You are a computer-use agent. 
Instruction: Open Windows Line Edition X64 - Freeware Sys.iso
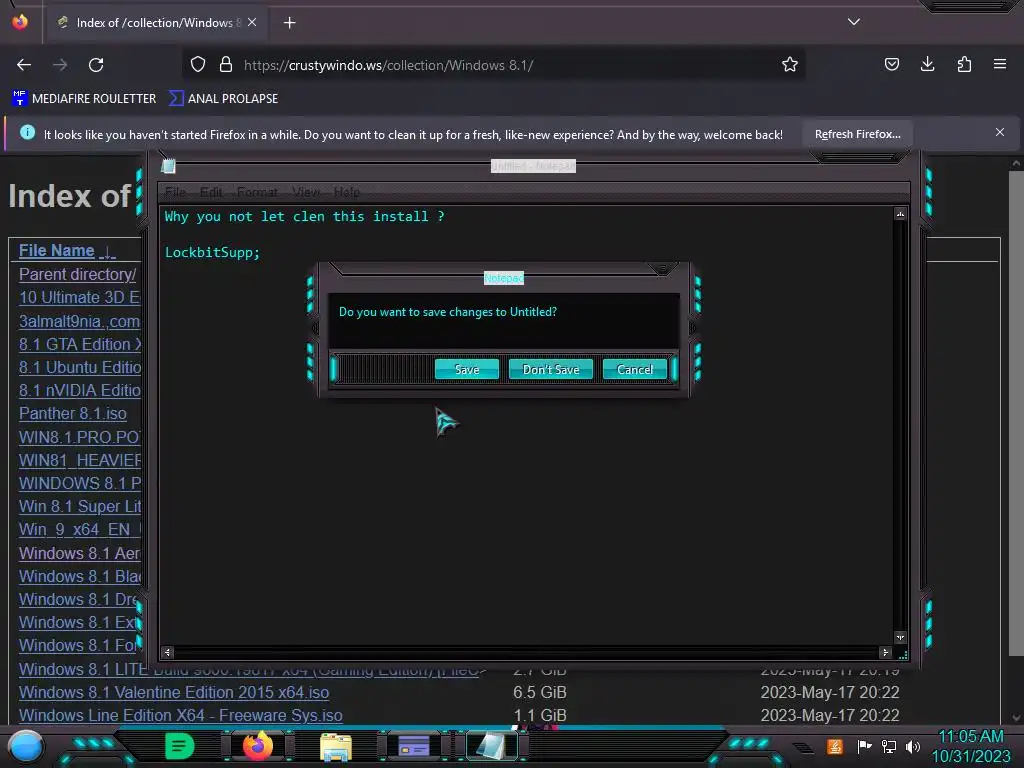click(x=180, y=716)
